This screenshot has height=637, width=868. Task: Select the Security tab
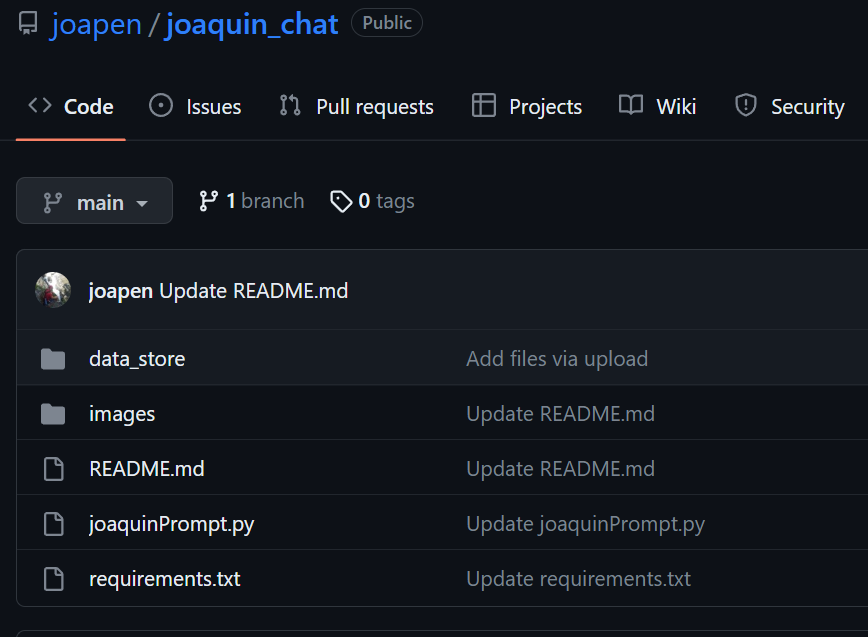pyautogui.click(x=789, y=107)
